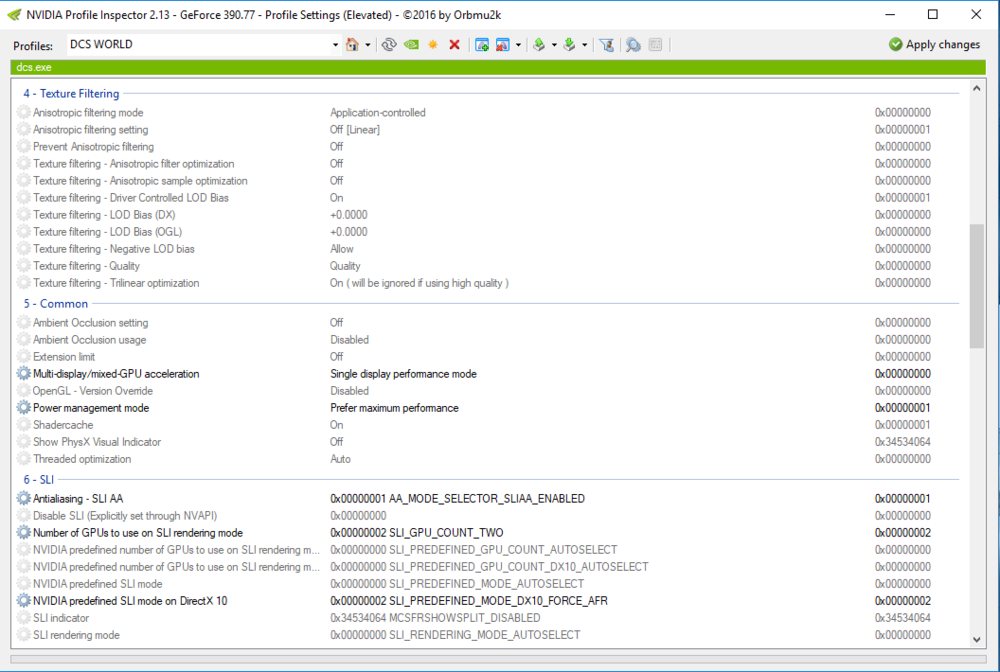Select the dcs.exe application bar
The width and height of the screenshot is (1000, 672).
498,67
